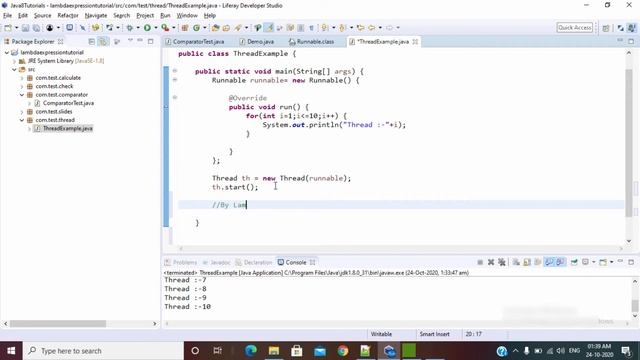Screen dimensions: 640x360
Task: Click Remove Launch (X) console icon
Action: [x=491, y=262]
